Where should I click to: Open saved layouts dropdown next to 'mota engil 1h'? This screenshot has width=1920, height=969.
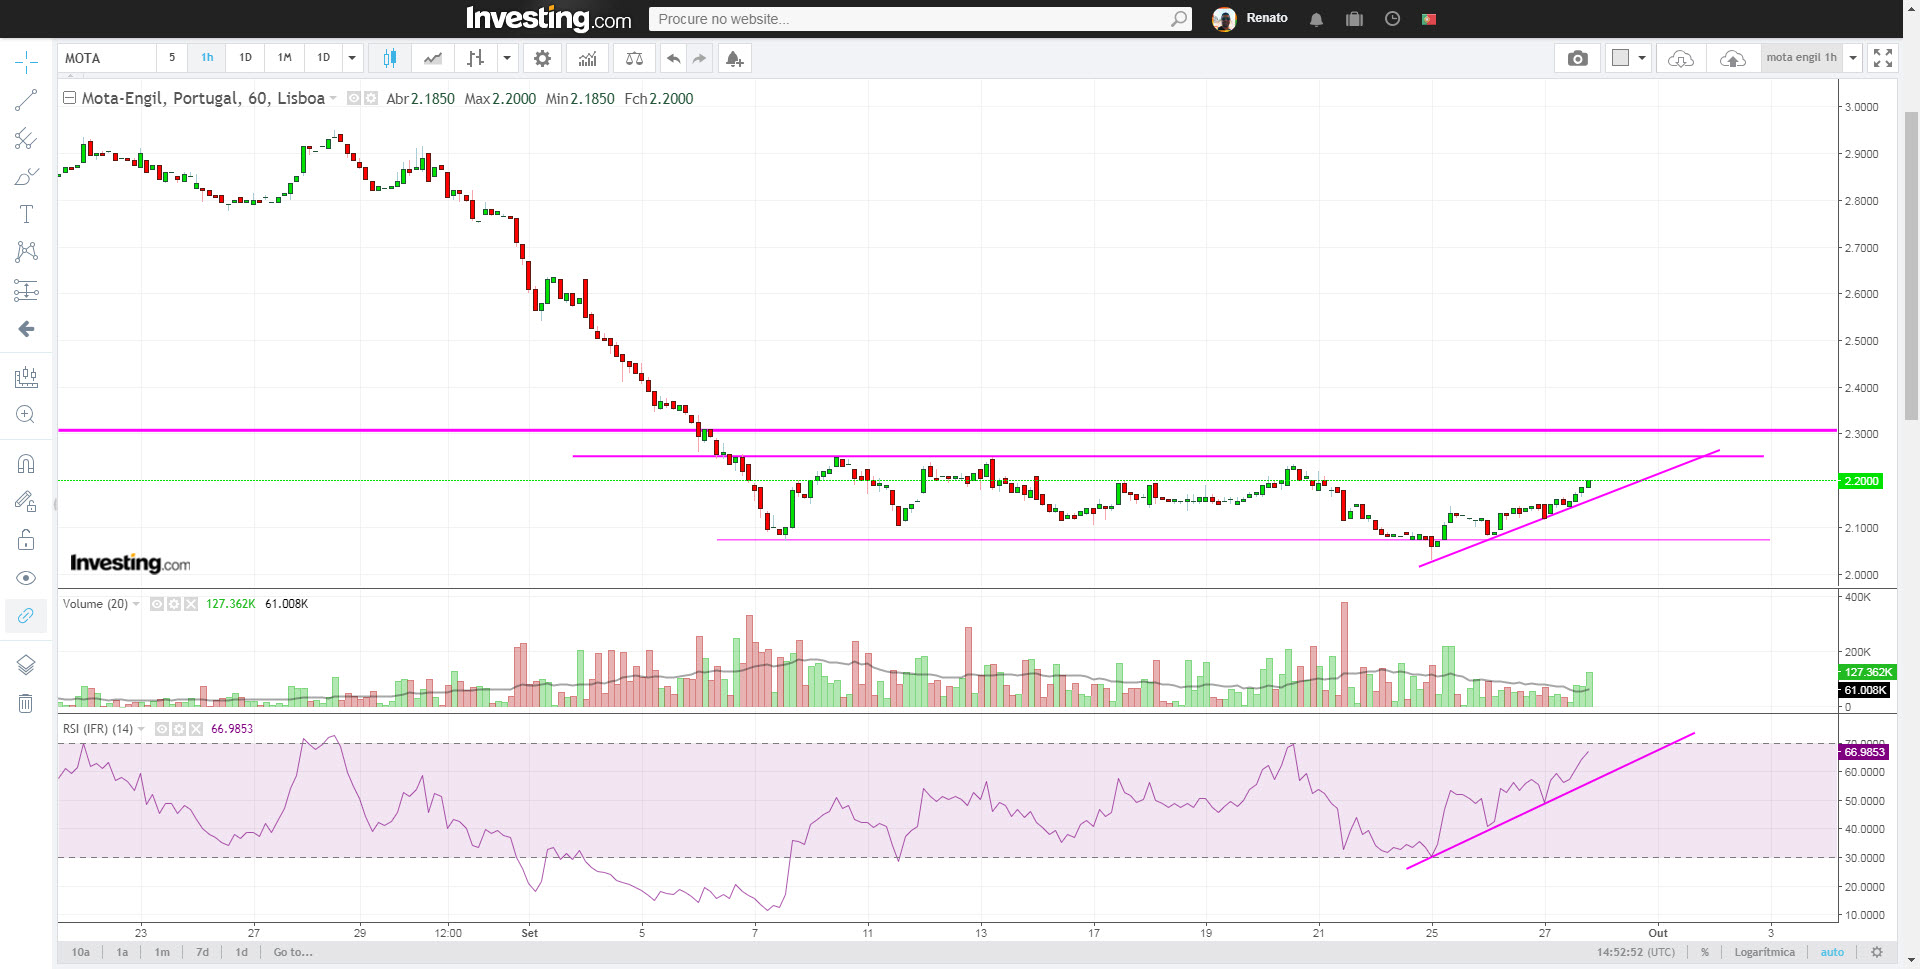[x=1852, y=58]
